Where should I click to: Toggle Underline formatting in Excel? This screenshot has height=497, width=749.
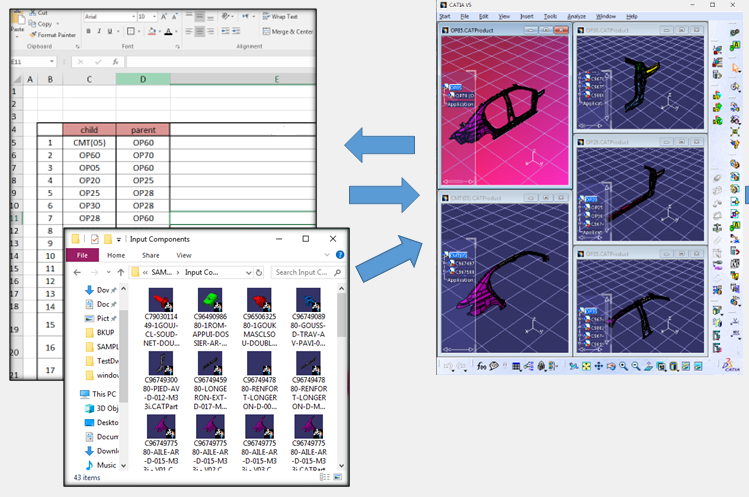click(x=110, y=31)
